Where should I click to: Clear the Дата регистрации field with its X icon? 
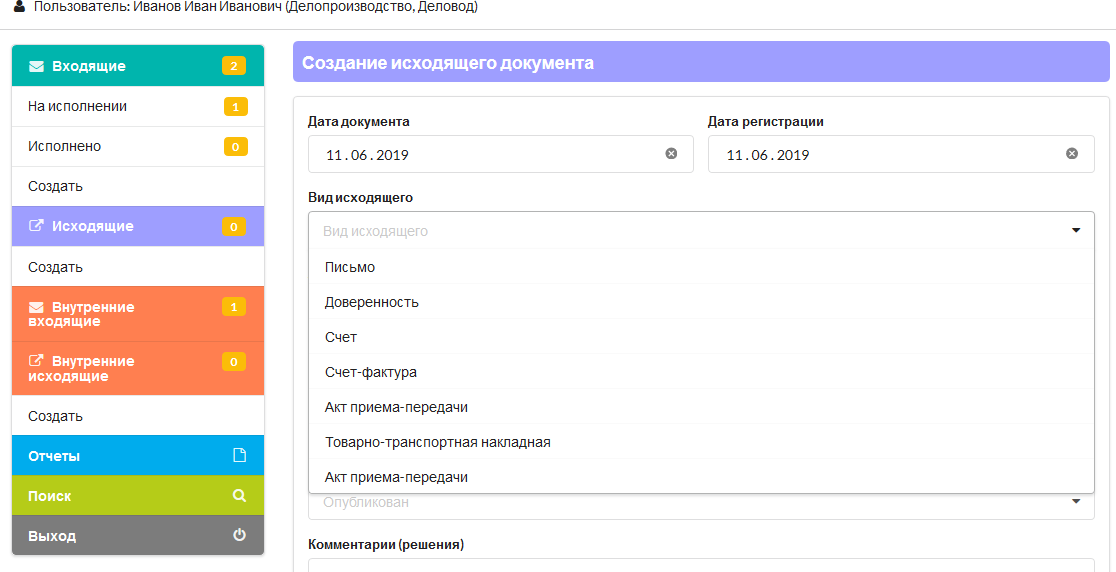tap(1072, 154)
